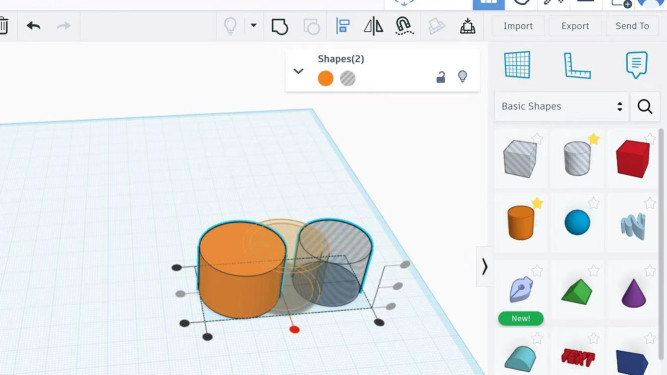Click the Import button
667x375 pixels.
pyautogui.click(x=518, y=26)
